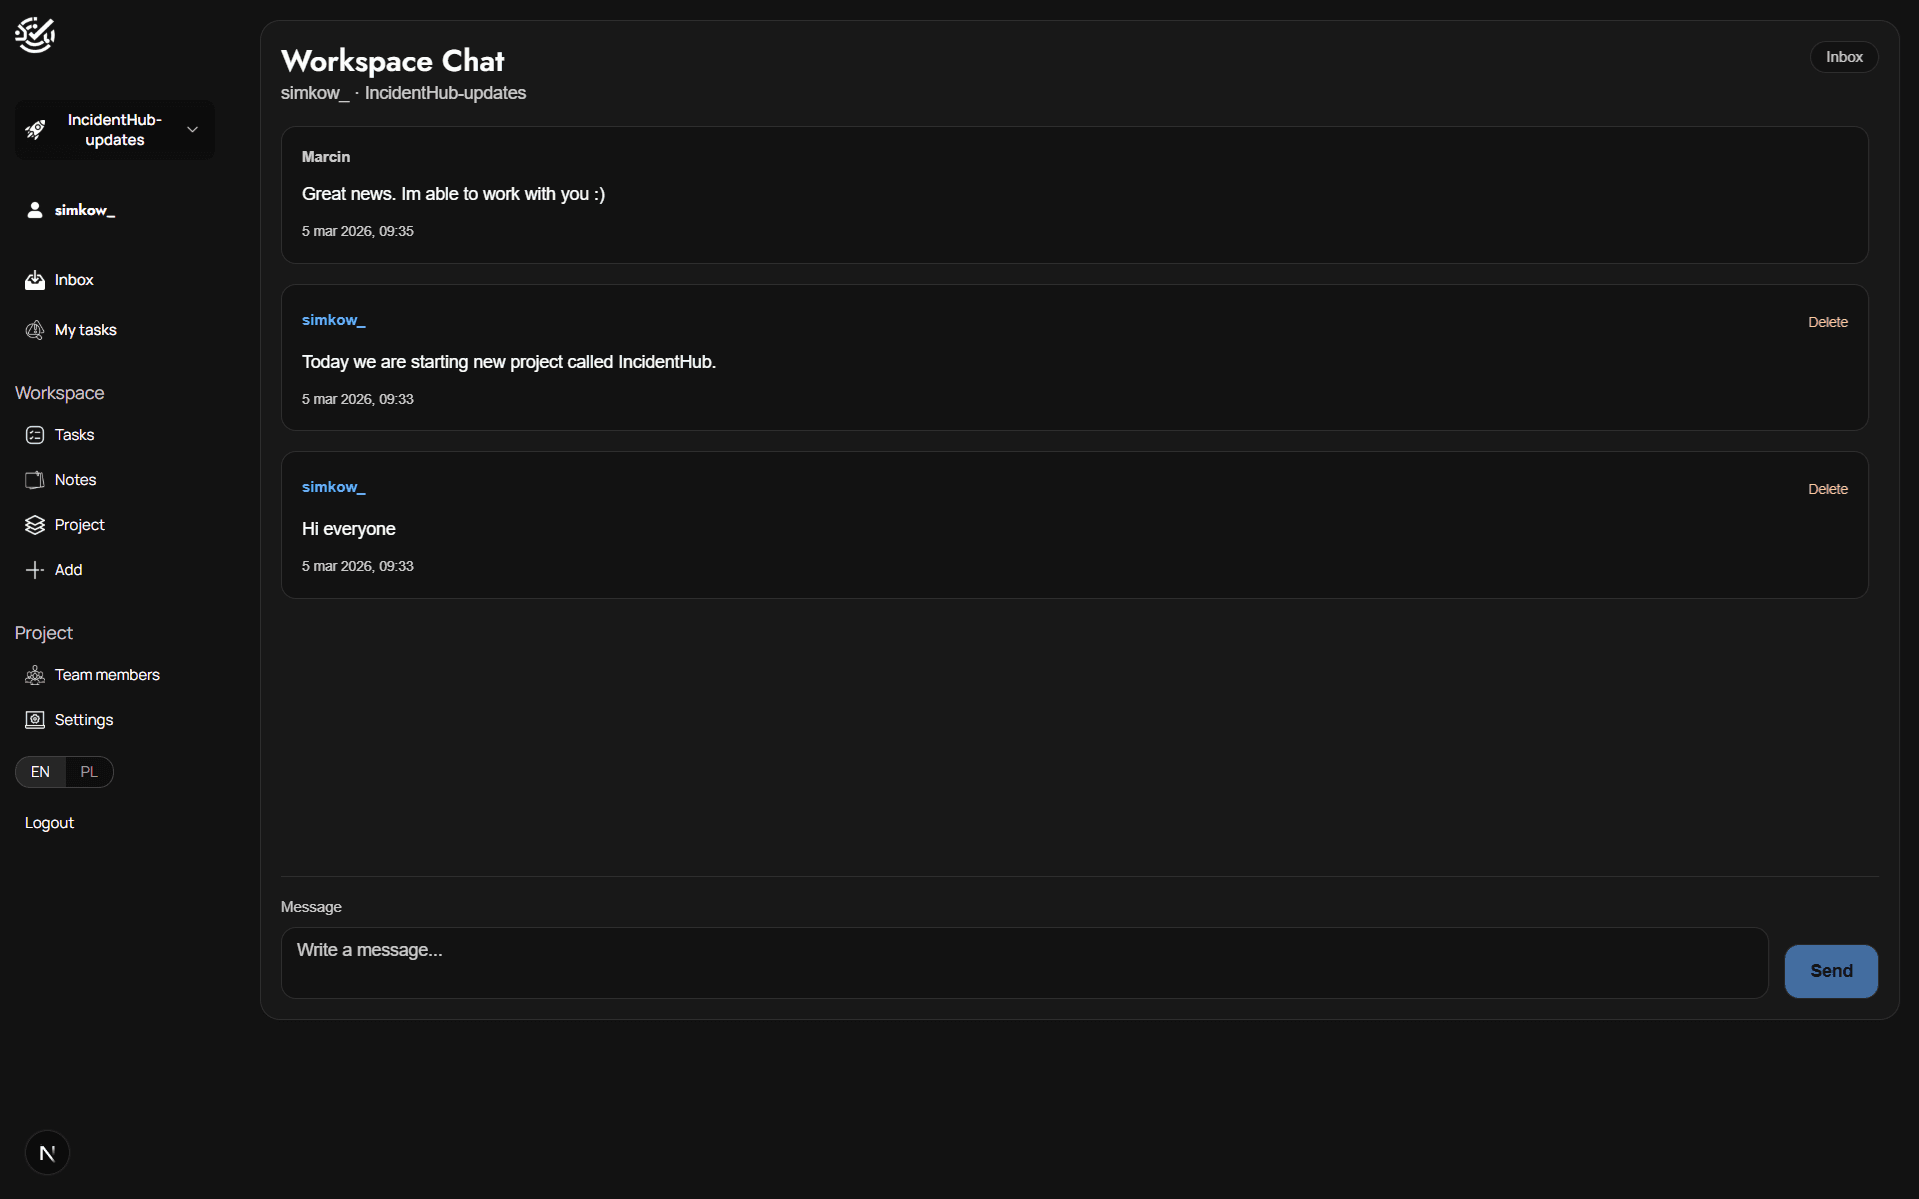
Task: Click the Team members icon
Action: coord(35,675)
